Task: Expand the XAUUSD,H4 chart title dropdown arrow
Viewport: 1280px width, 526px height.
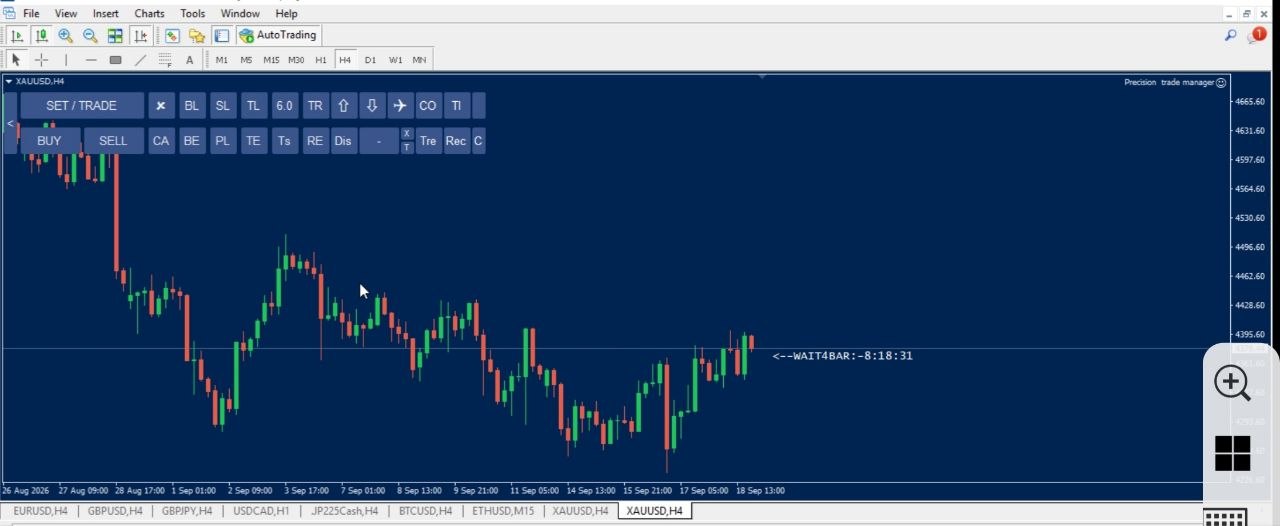Action: click(x=9, y=81)
